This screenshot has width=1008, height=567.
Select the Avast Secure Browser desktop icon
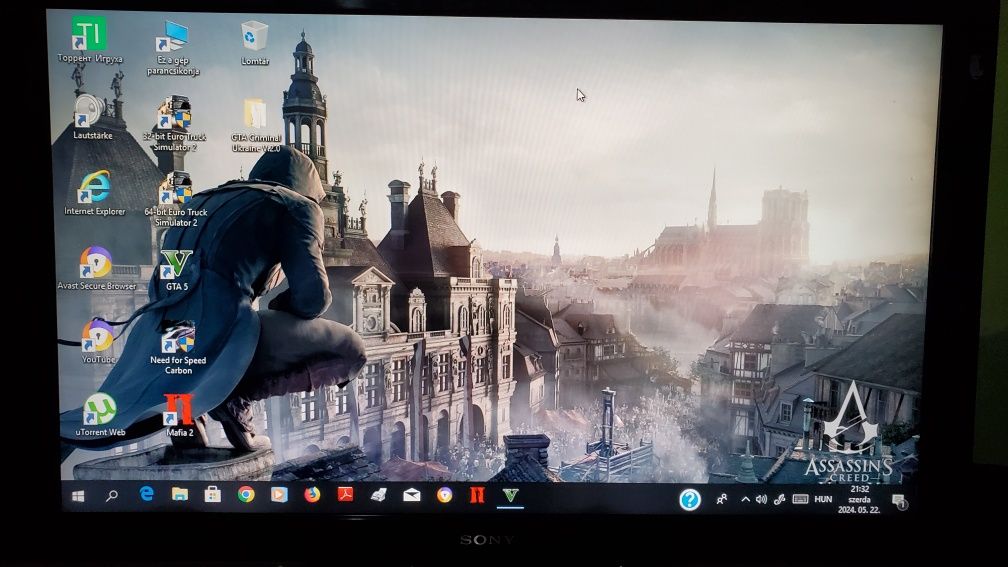[96, 268]
